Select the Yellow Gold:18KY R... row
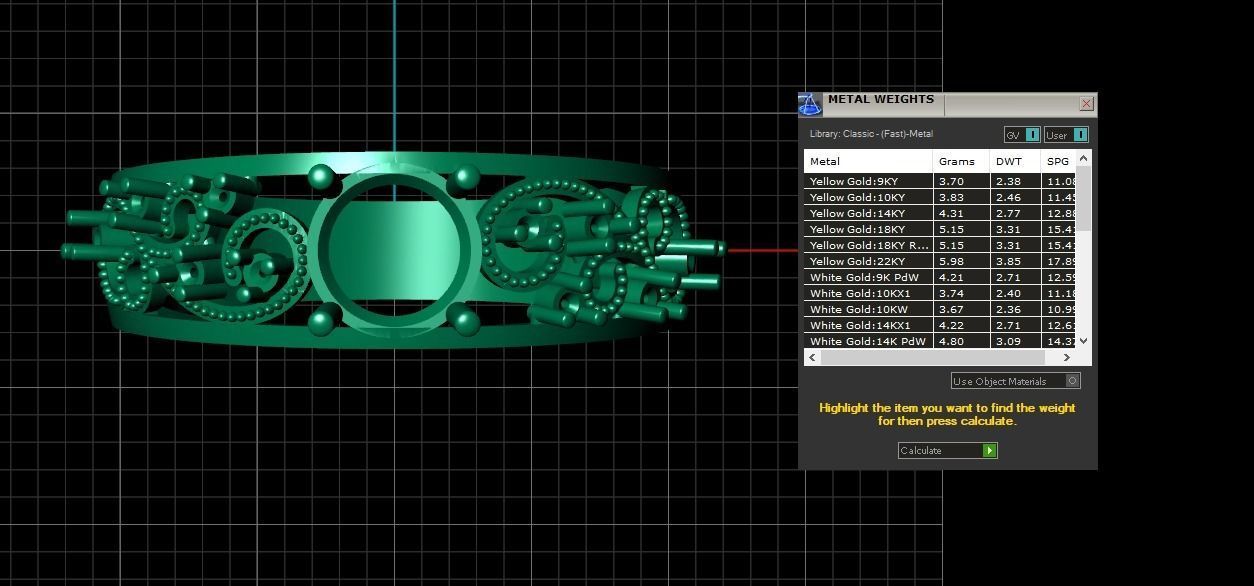 (x=940, y=245)
